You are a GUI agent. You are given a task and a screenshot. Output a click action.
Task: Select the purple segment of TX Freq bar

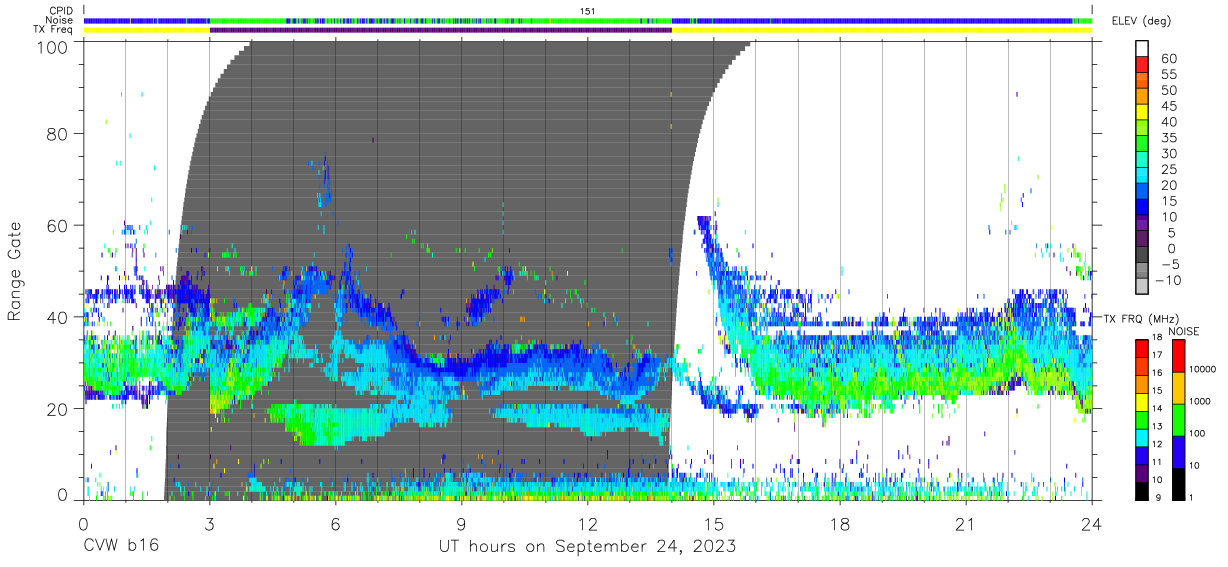click(440, 30)
